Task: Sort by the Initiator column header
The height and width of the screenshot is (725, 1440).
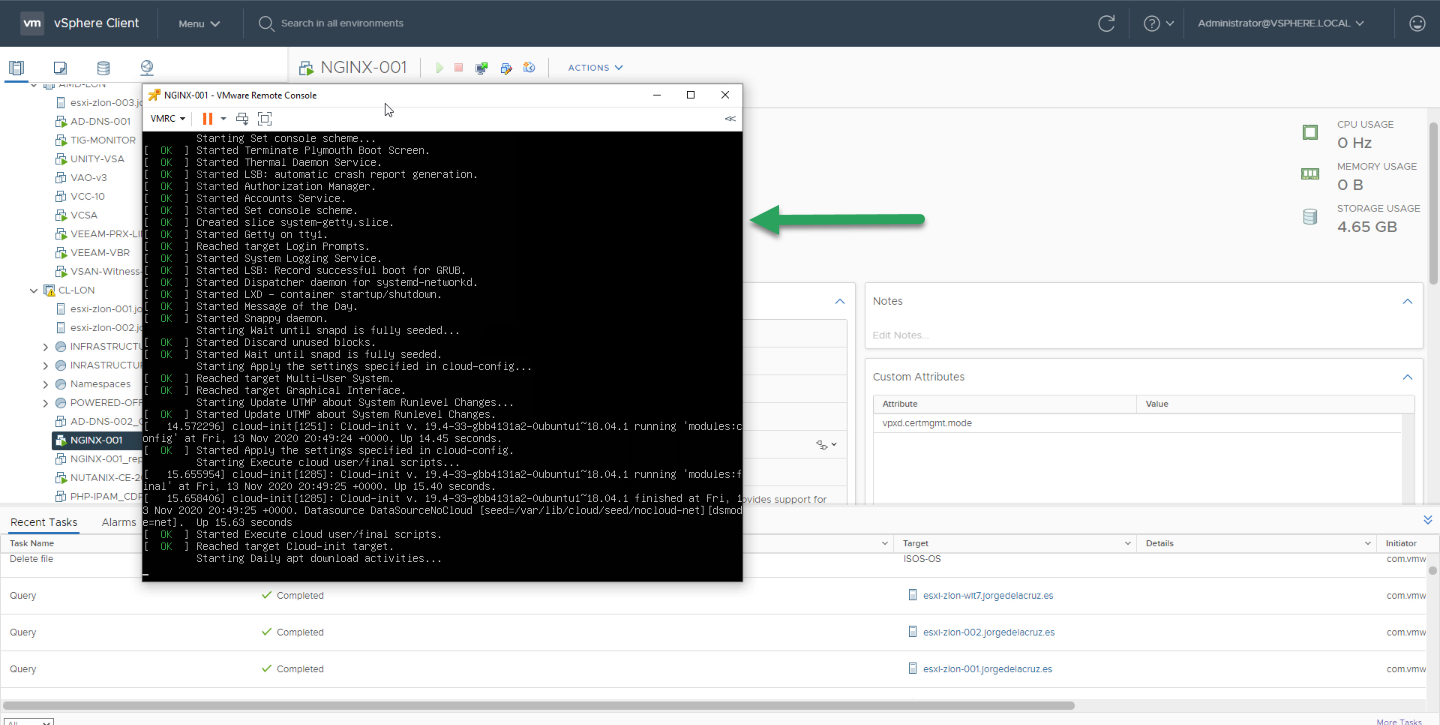Action: click(1401, 543)
